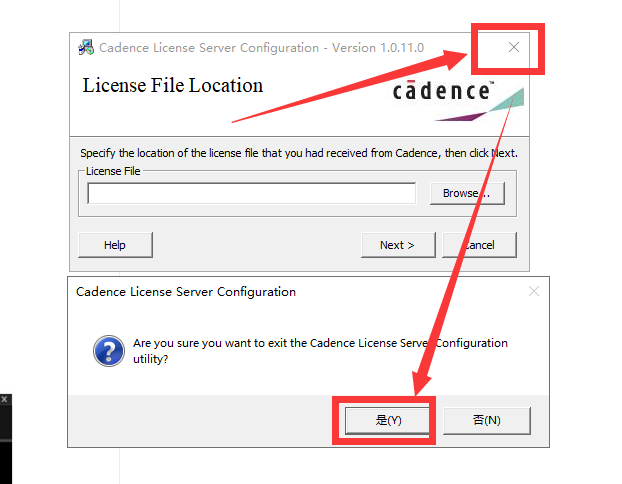
Task: Confirm exit with the 是(Y) button
Action: 388,420
